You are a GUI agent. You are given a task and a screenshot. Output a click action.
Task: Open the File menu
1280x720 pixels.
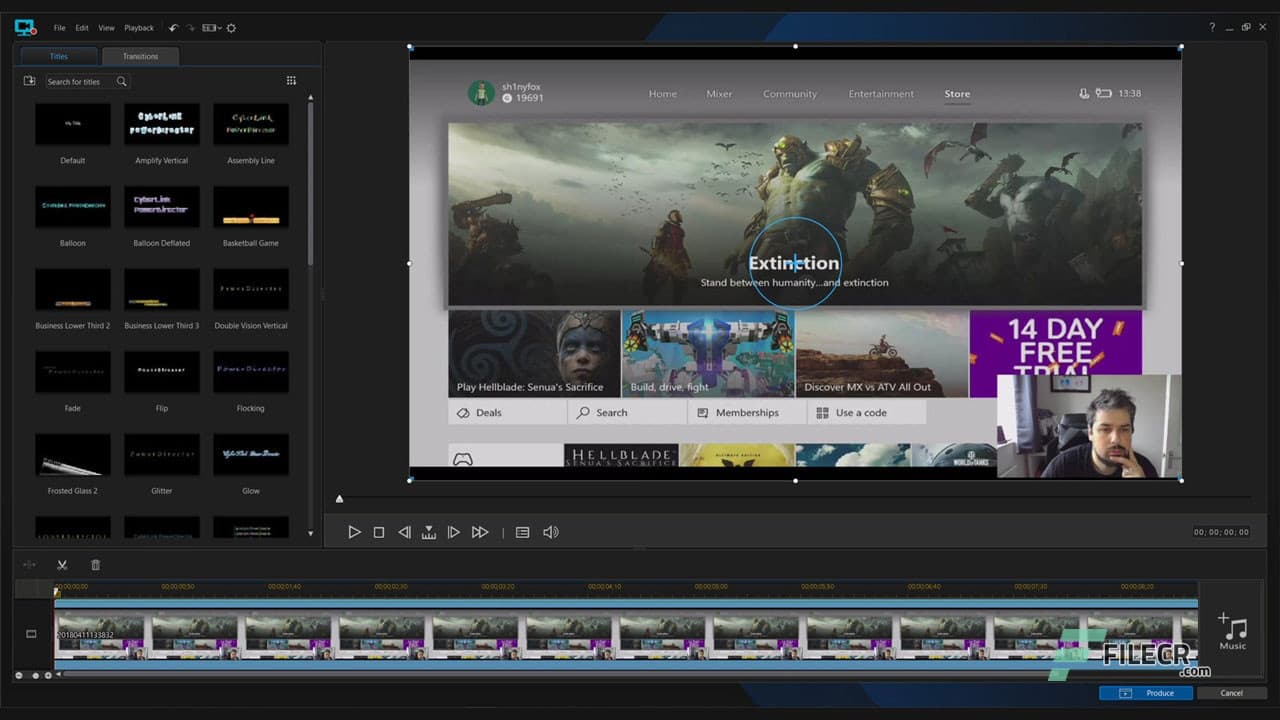pyautogui.click(x=59, y=28)
